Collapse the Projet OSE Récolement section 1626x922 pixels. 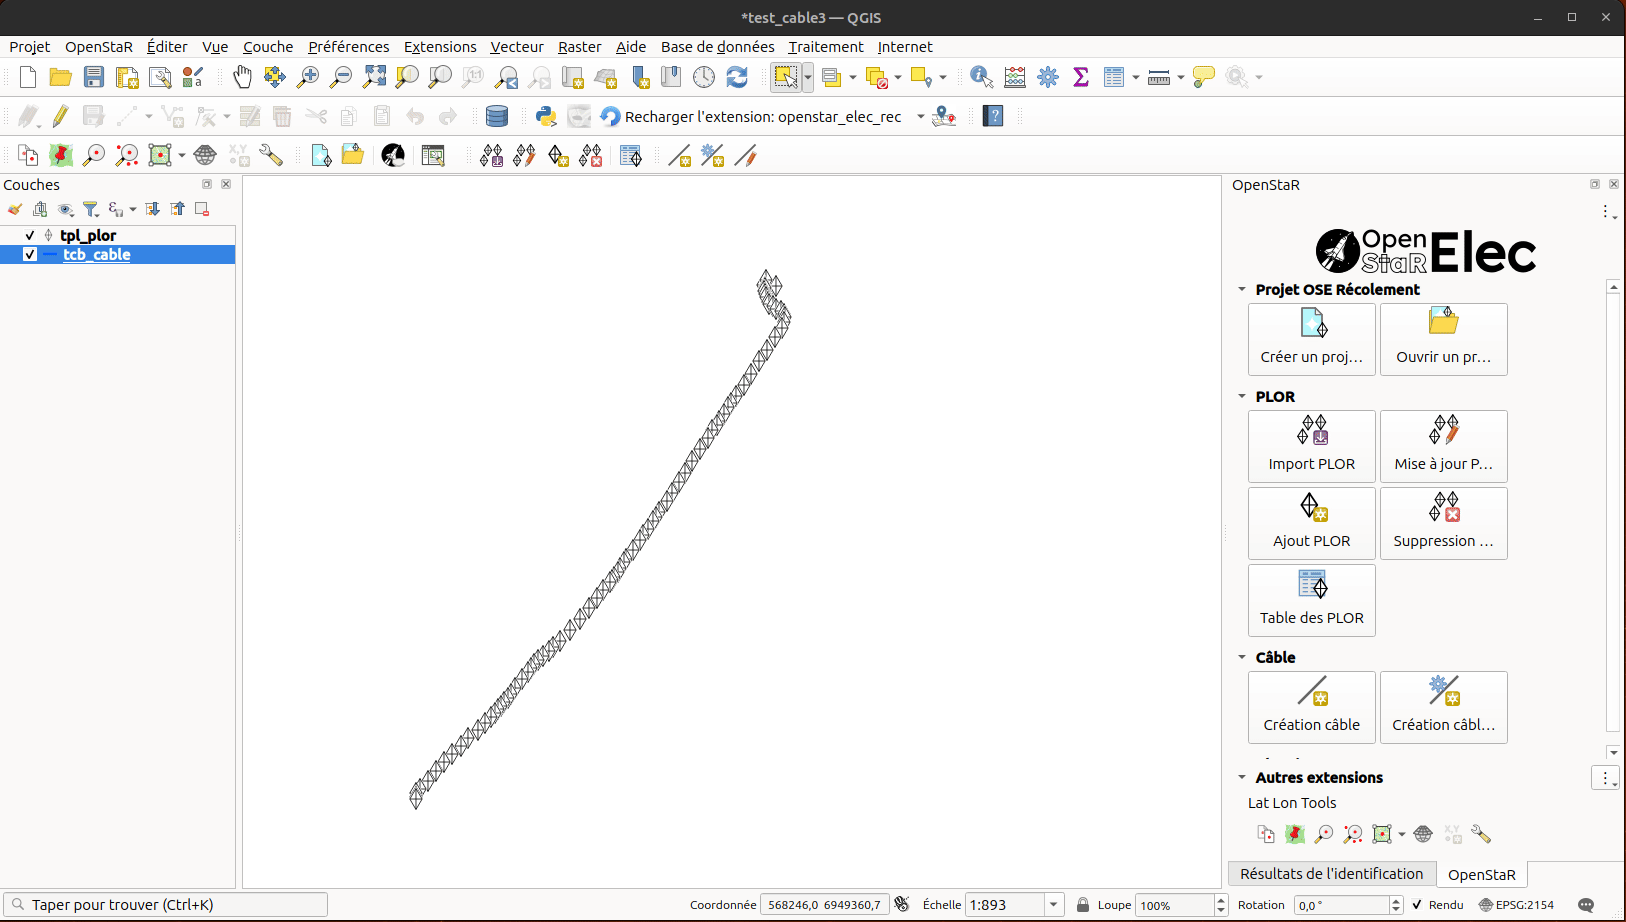click(x=1242, y=289)
